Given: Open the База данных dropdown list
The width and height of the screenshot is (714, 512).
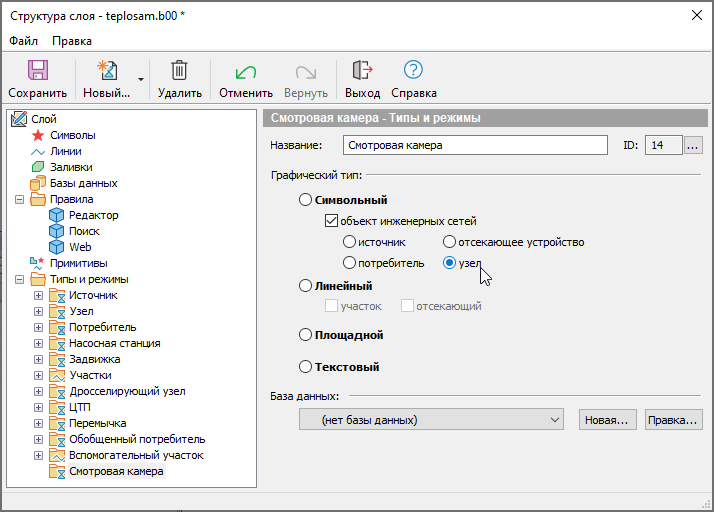Looking at the screenshot, I should coord(432,420).
